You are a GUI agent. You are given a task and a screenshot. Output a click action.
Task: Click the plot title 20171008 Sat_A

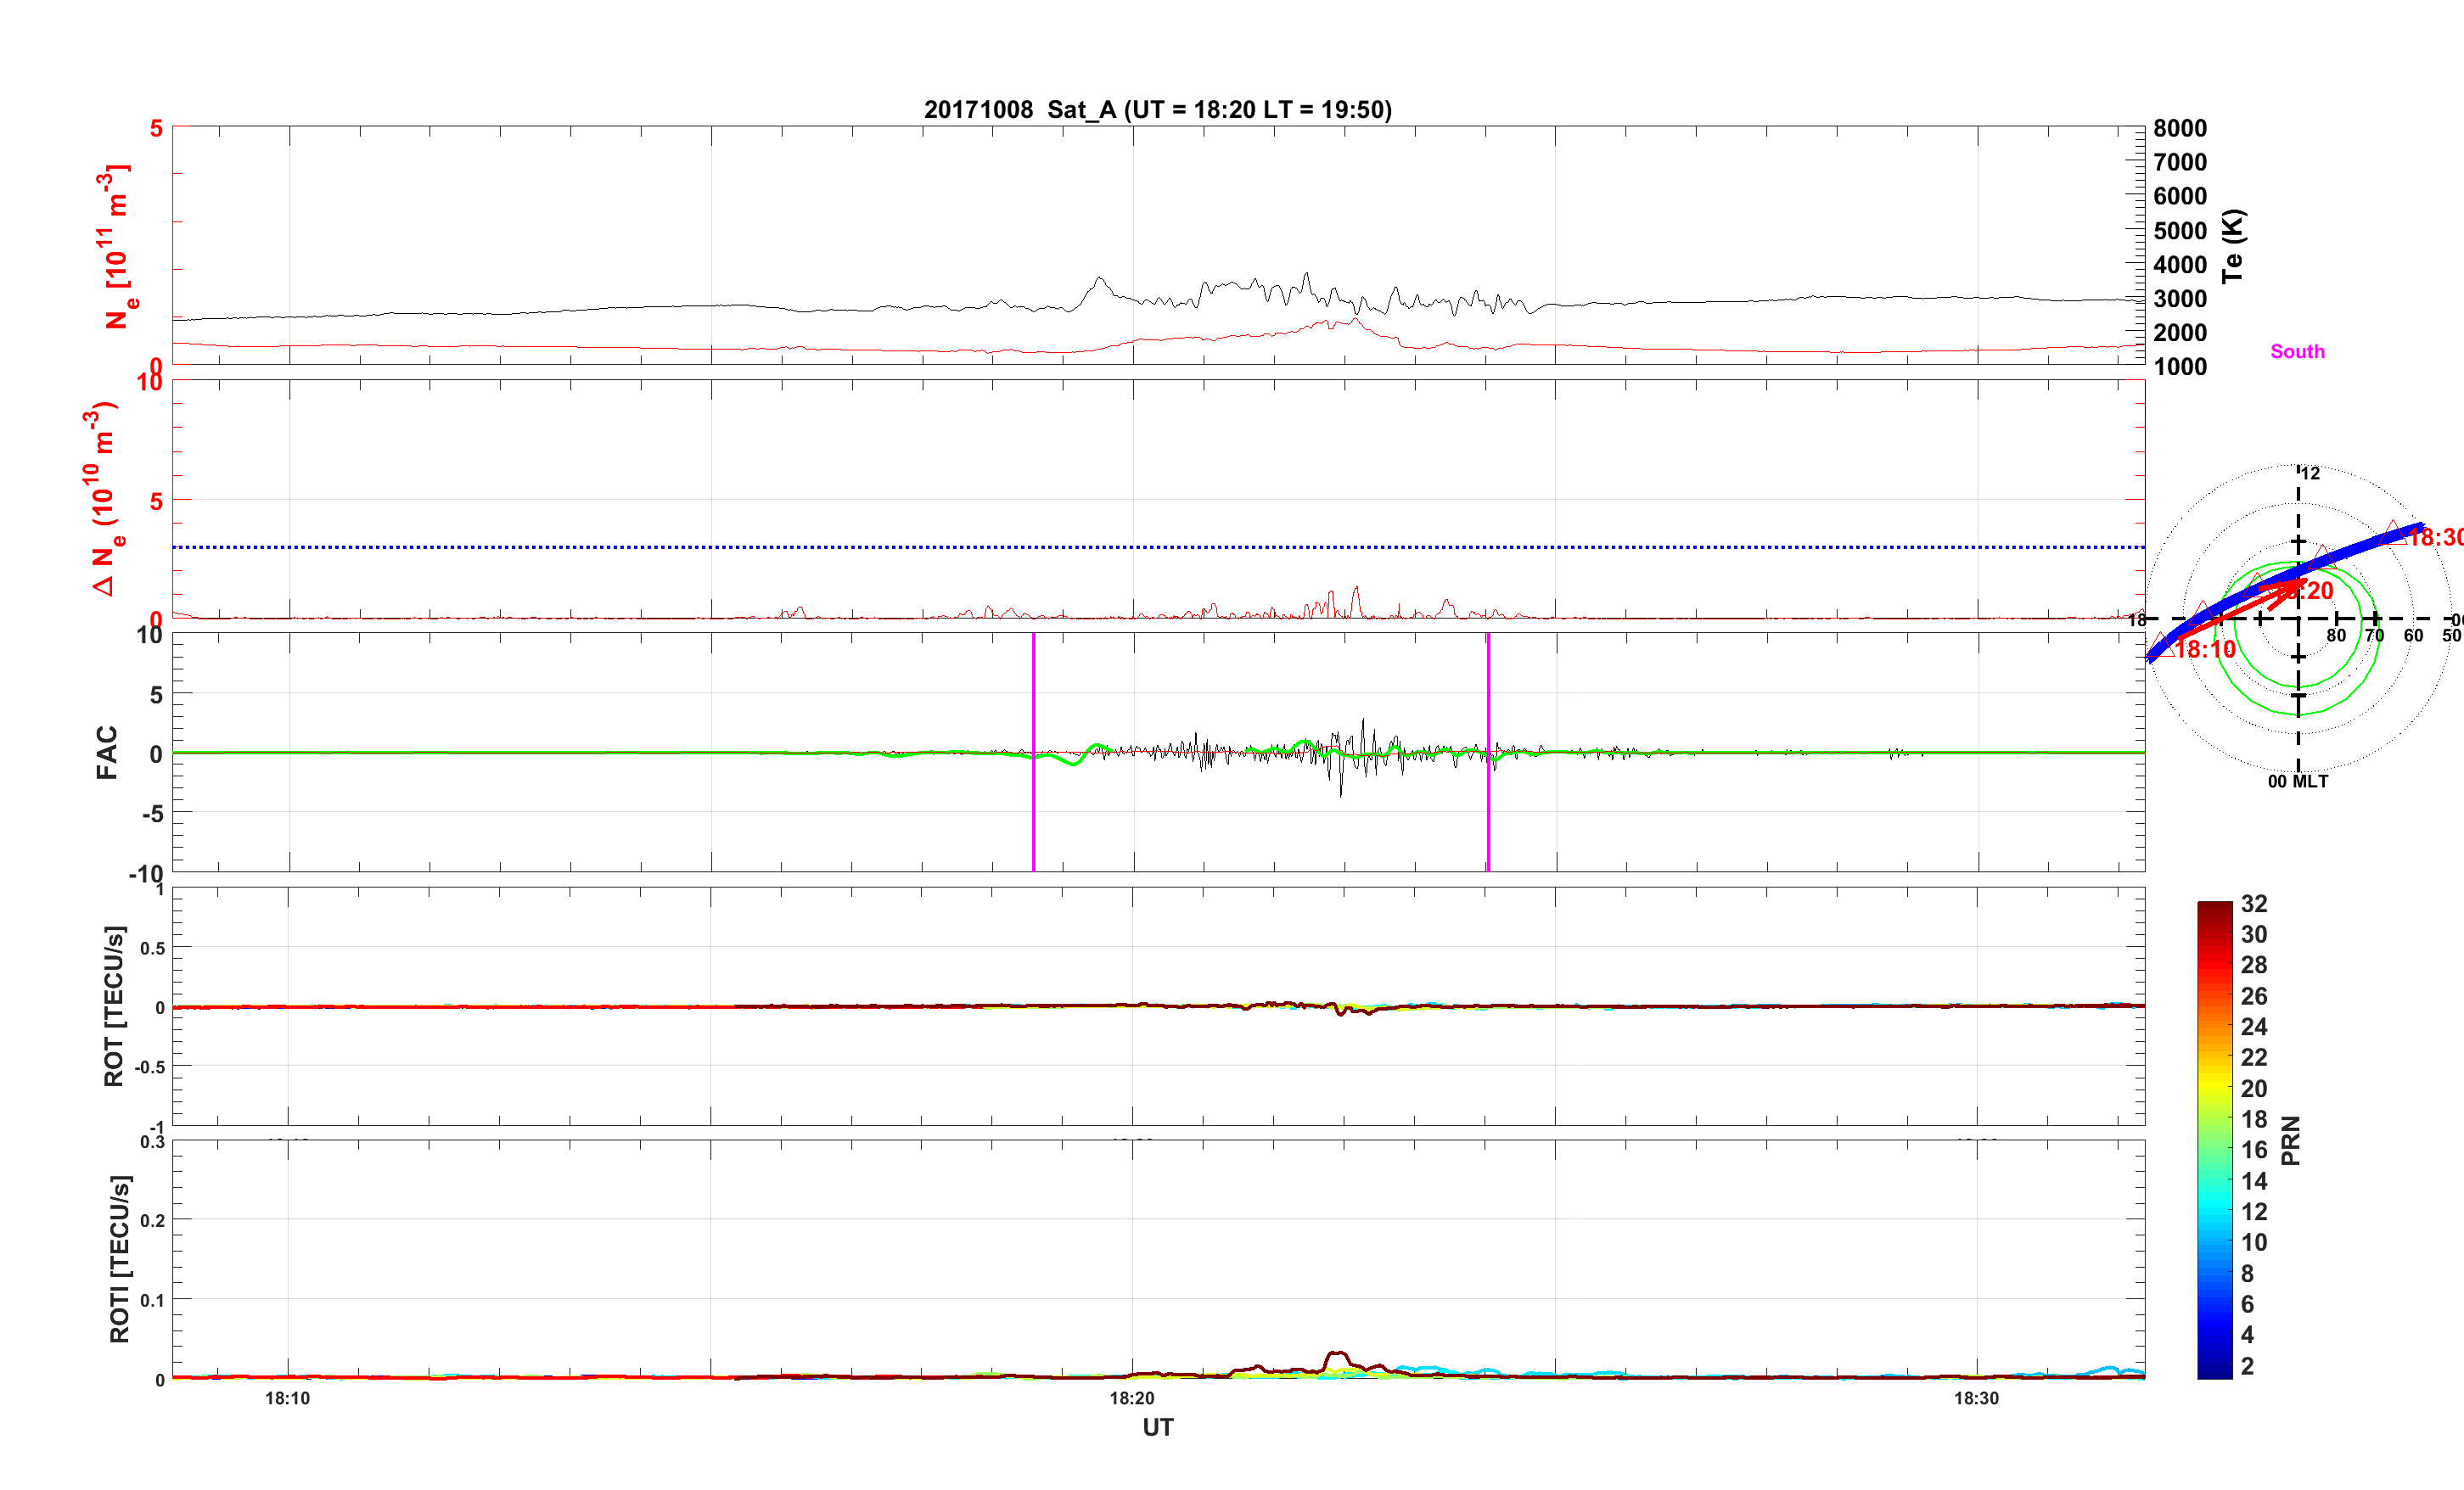click(x=1157, y=109)
